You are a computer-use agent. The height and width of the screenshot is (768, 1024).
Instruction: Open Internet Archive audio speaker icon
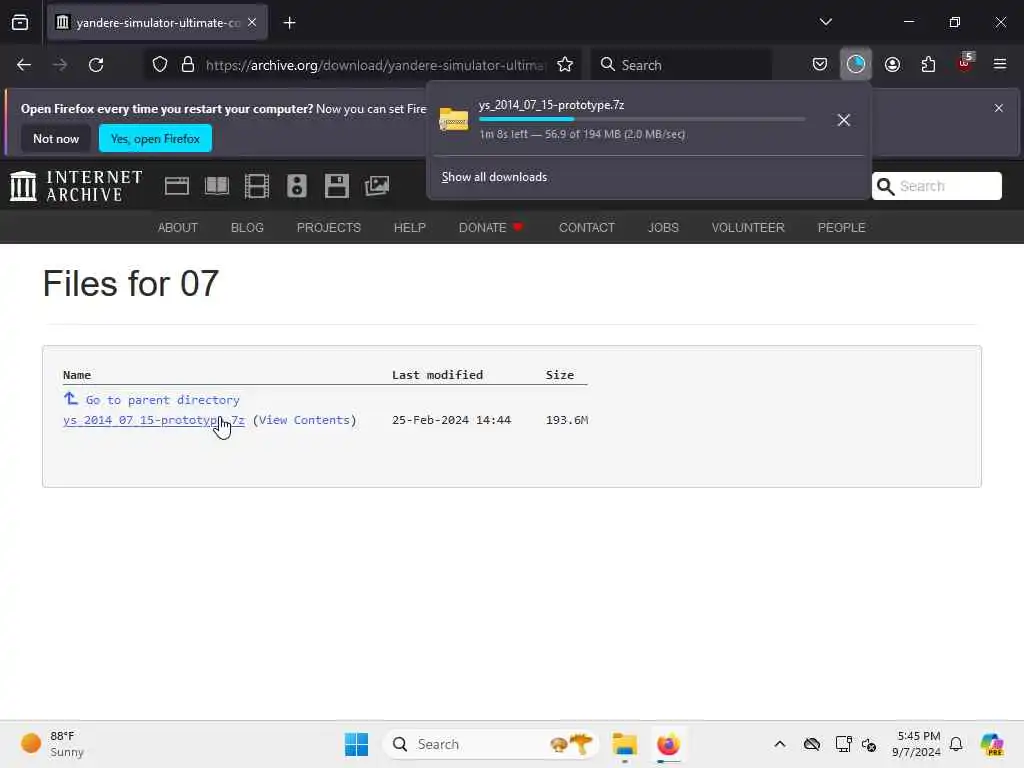[x=296, y=186]
